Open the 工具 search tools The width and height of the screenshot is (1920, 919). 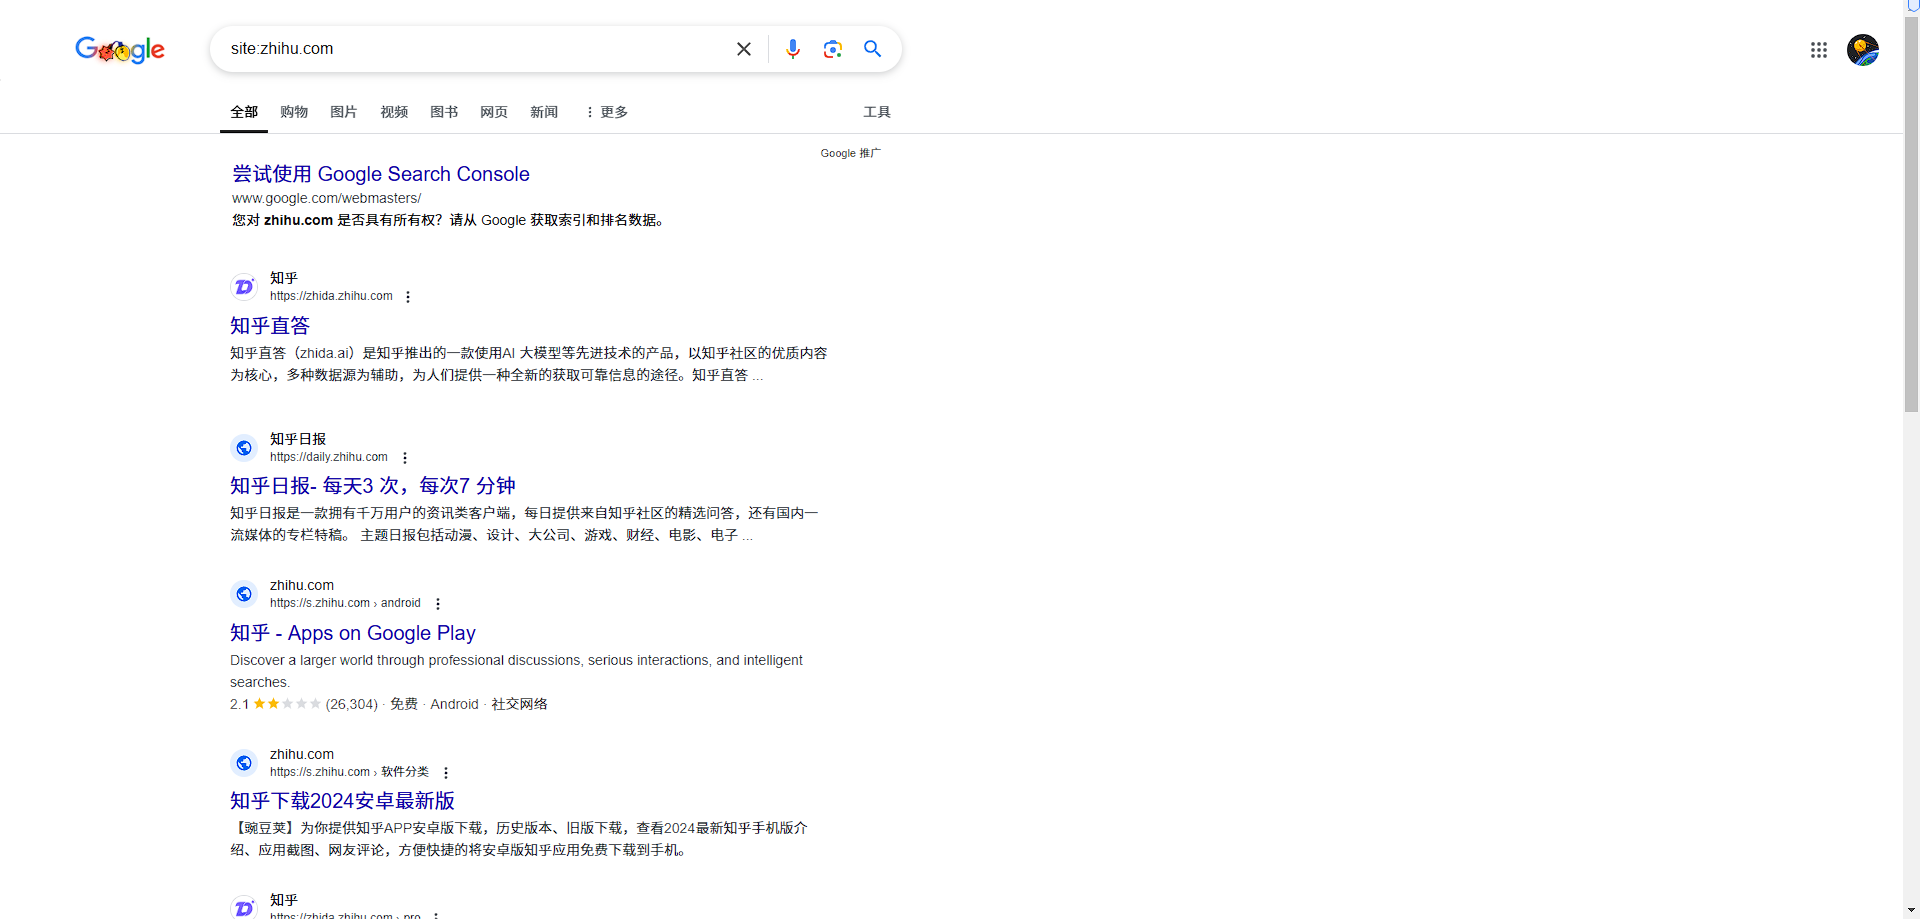tap(877, 112)
